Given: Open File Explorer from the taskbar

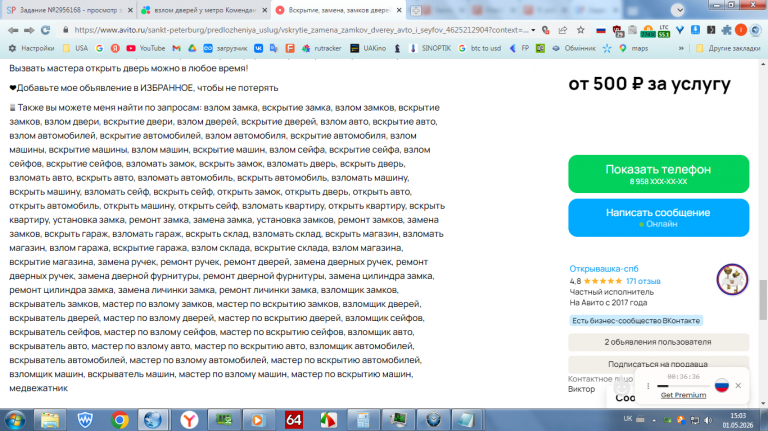Looking at the screenshot, I should pos(49,420).
